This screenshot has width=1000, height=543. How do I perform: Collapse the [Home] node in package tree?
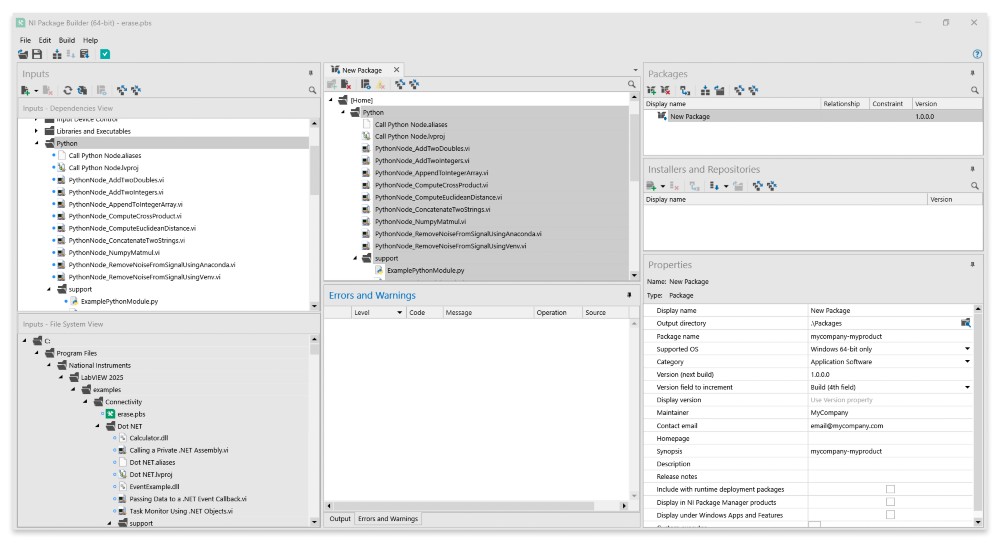(331, 100)
